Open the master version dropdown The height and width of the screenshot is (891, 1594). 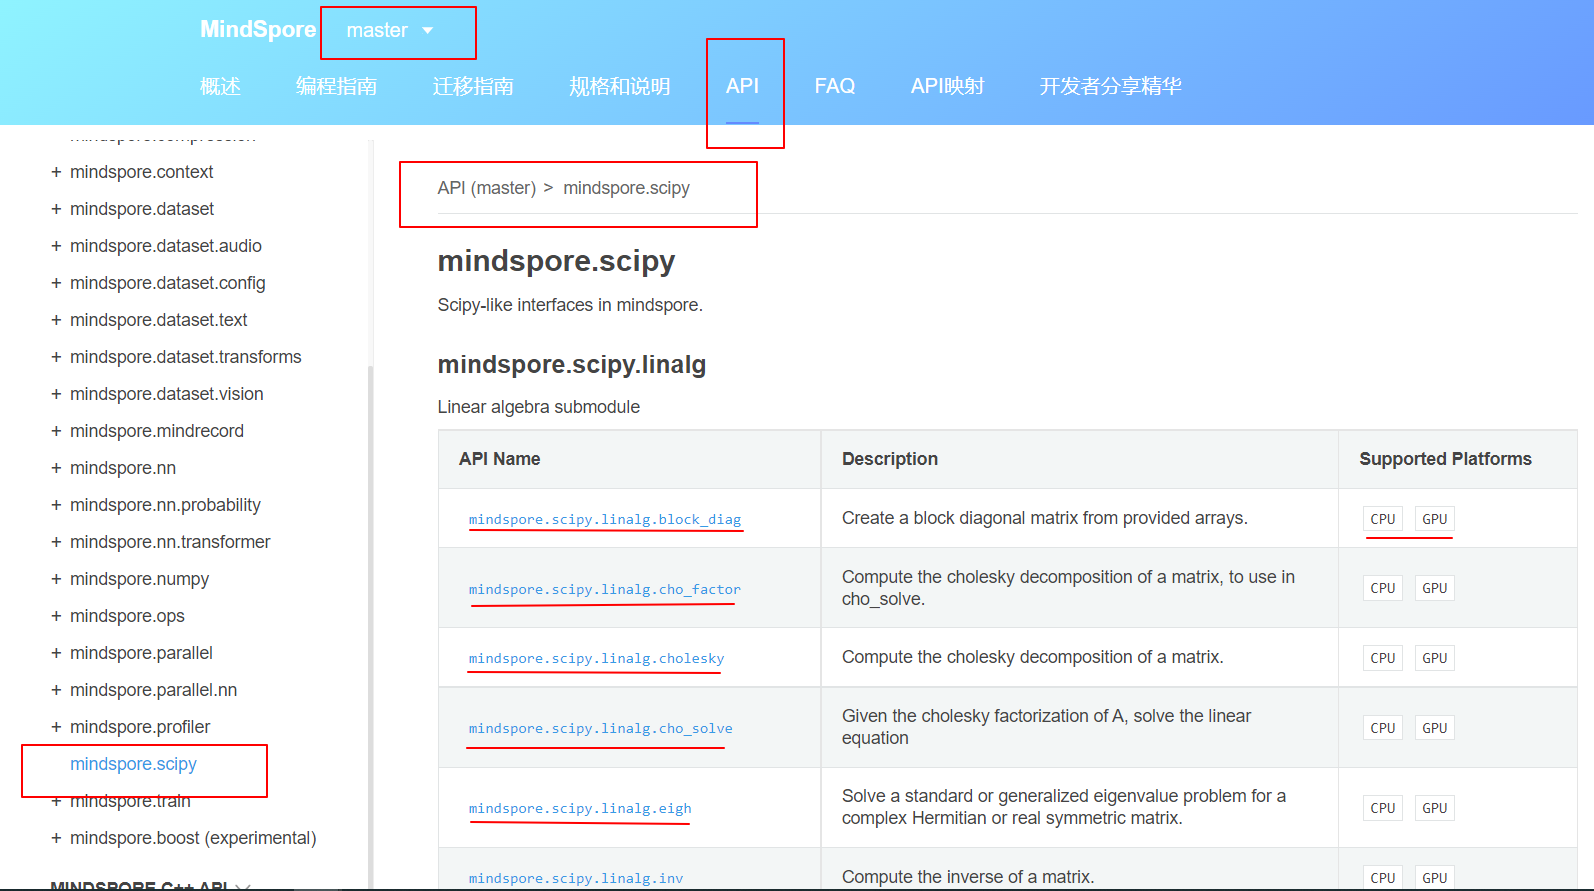point(390,30)
